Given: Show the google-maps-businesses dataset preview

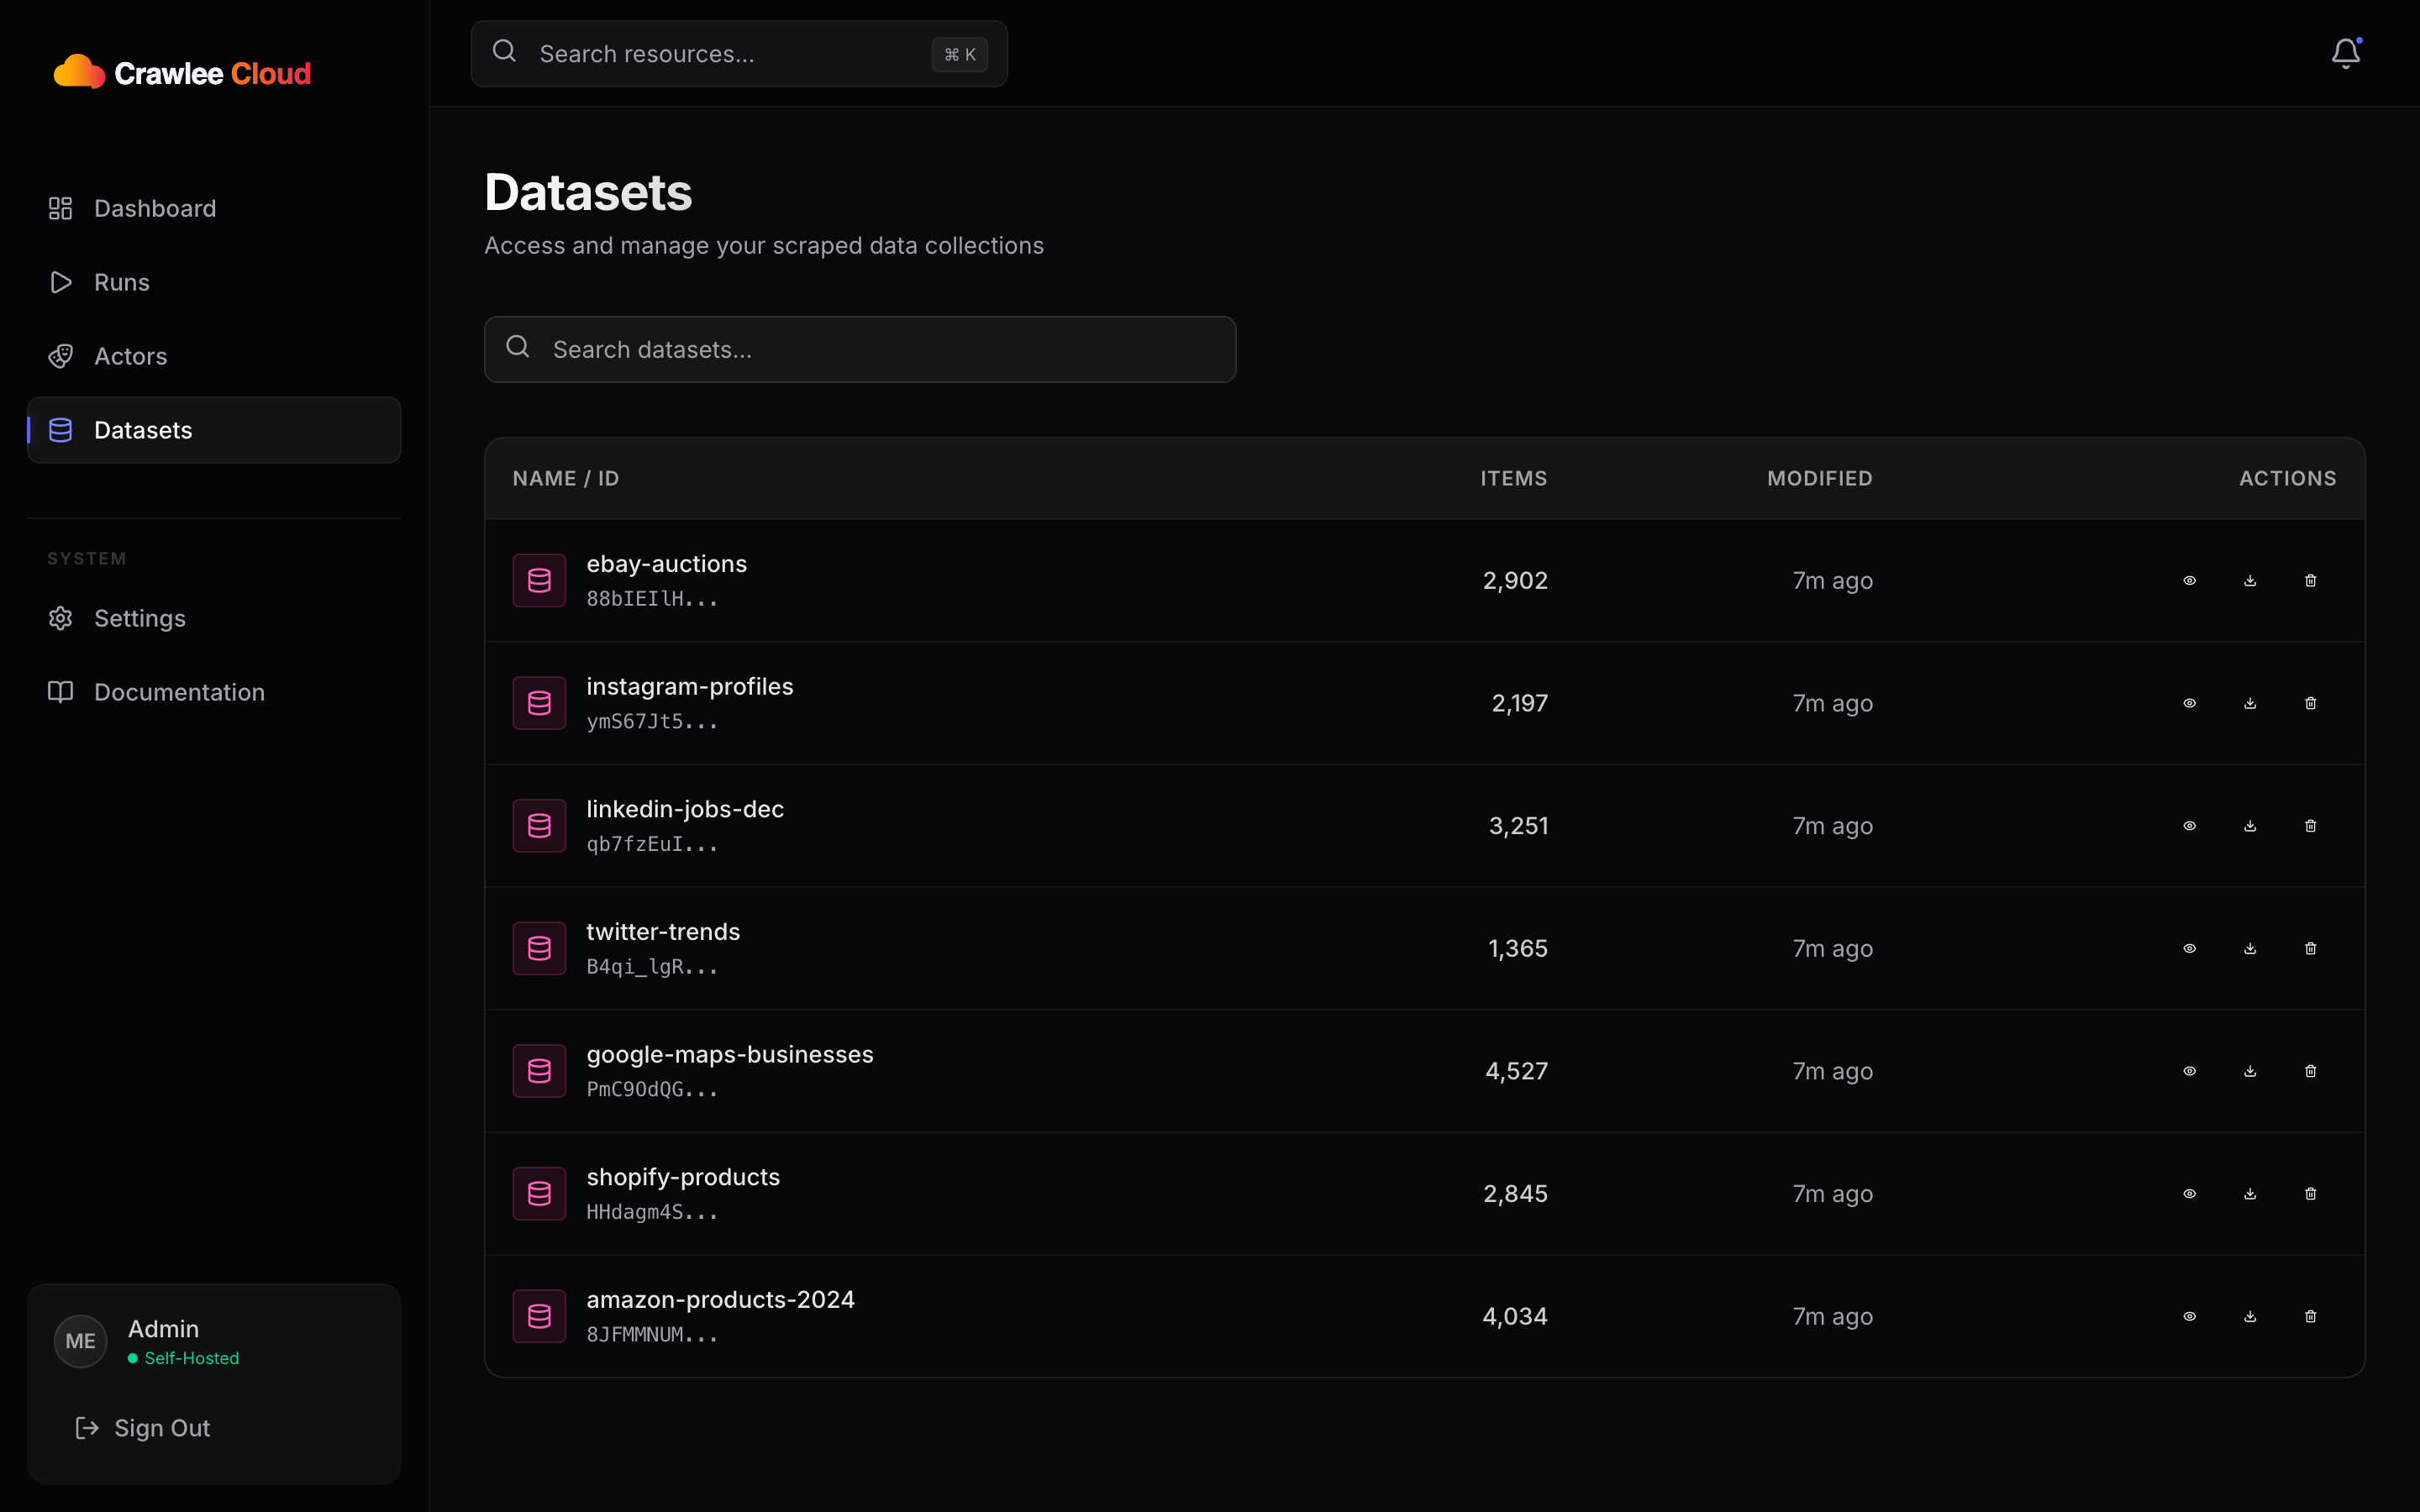Looking at the screenshot, I should 2188,1070.
